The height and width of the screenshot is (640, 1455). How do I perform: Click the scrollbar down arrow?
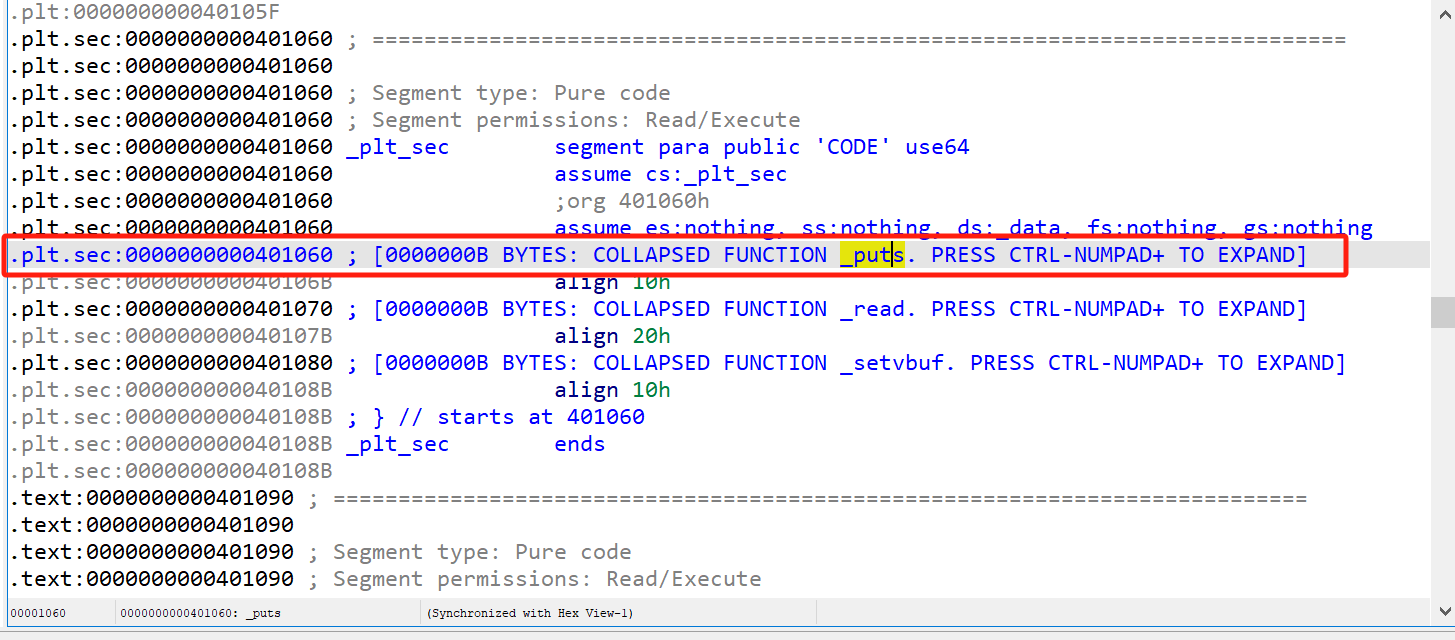(x=1442, y=609)
